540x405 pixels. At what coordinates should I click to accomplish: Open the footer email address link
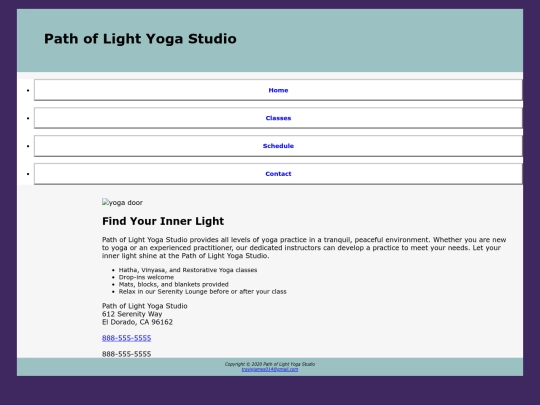point(270,369)
